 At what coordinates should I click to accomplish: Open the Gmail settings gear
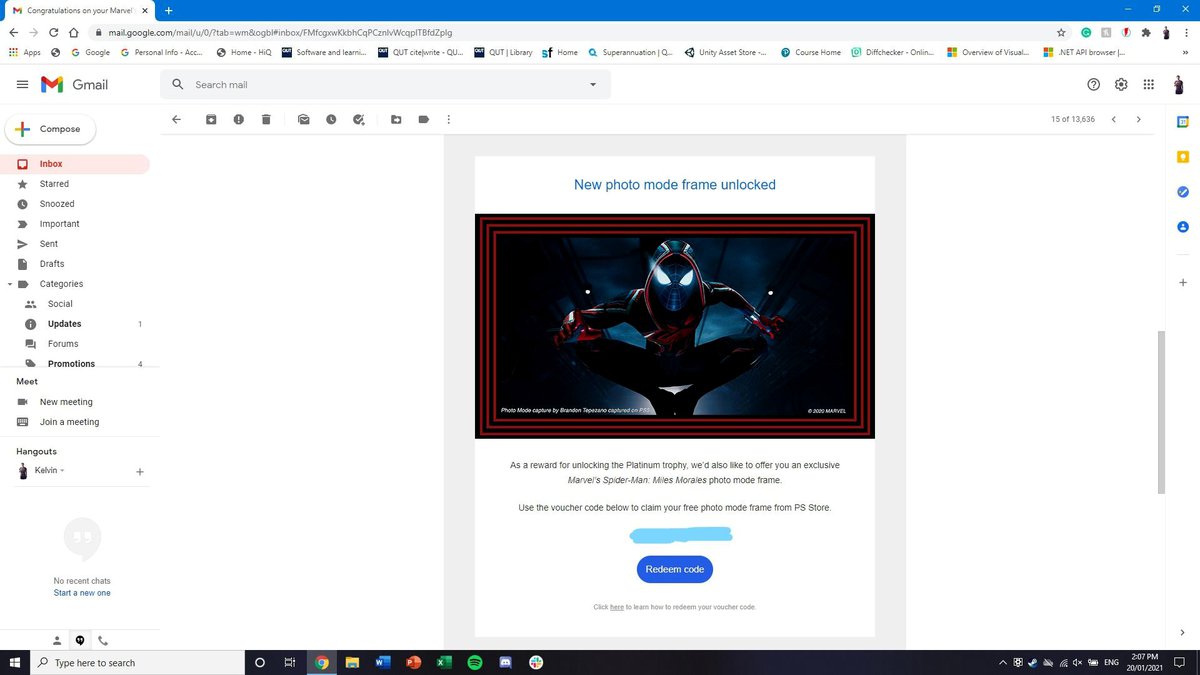pyautogui.click(x=1121, y=85)
